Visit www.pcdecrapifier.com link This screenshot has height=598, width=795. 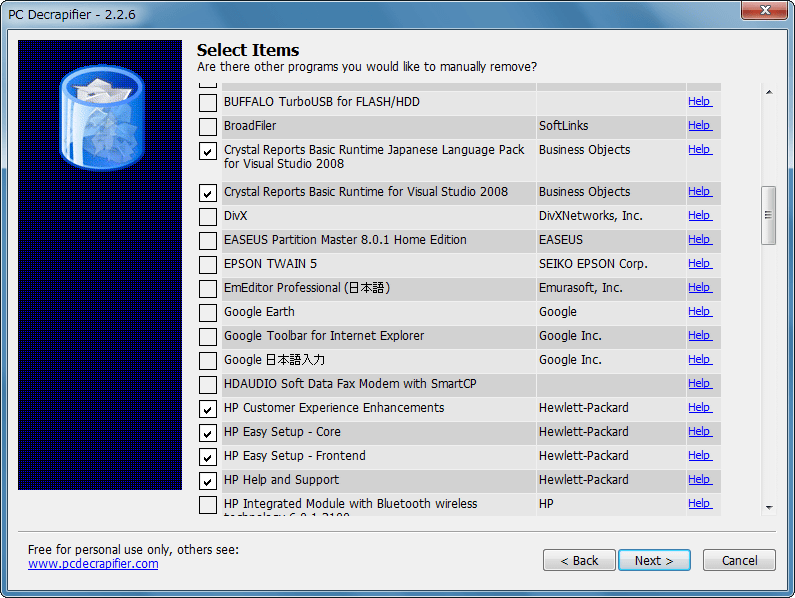click(x=93, y=564)
